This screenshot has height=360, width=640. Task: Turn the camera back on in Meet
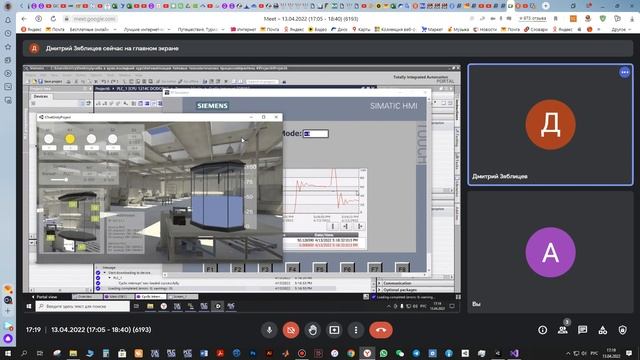pyautogui.click(x=291, y=330)
